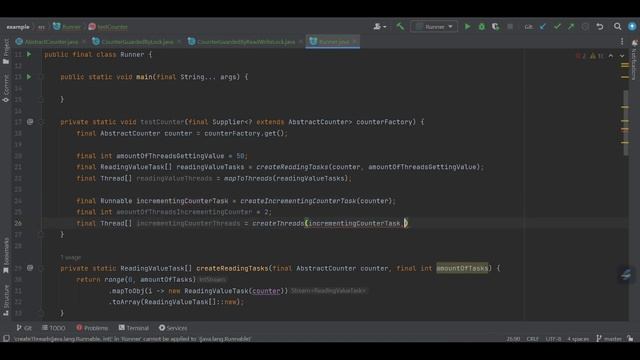
Task: Open the master Git branch popup
Action: pos(609,339)
